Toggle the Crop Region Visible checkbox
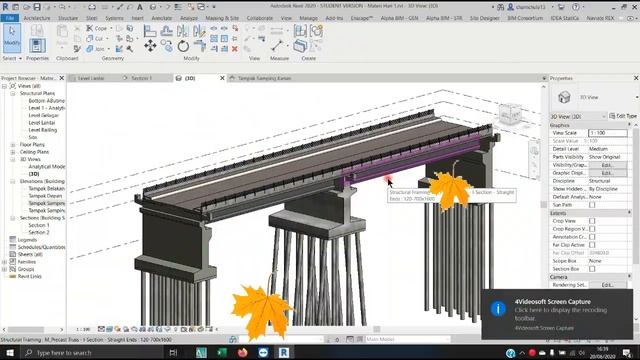Viewport: 640px width, 360px height. click(x=592, y=229)
